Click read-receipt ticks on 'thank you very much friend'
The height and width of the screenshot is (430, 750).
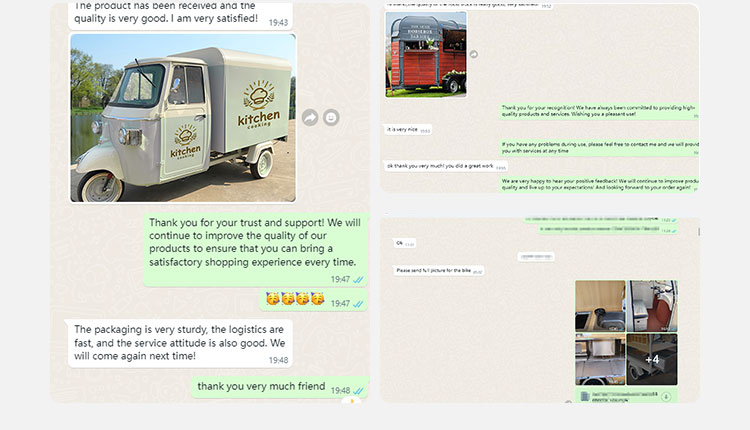(x=358, y=391)
